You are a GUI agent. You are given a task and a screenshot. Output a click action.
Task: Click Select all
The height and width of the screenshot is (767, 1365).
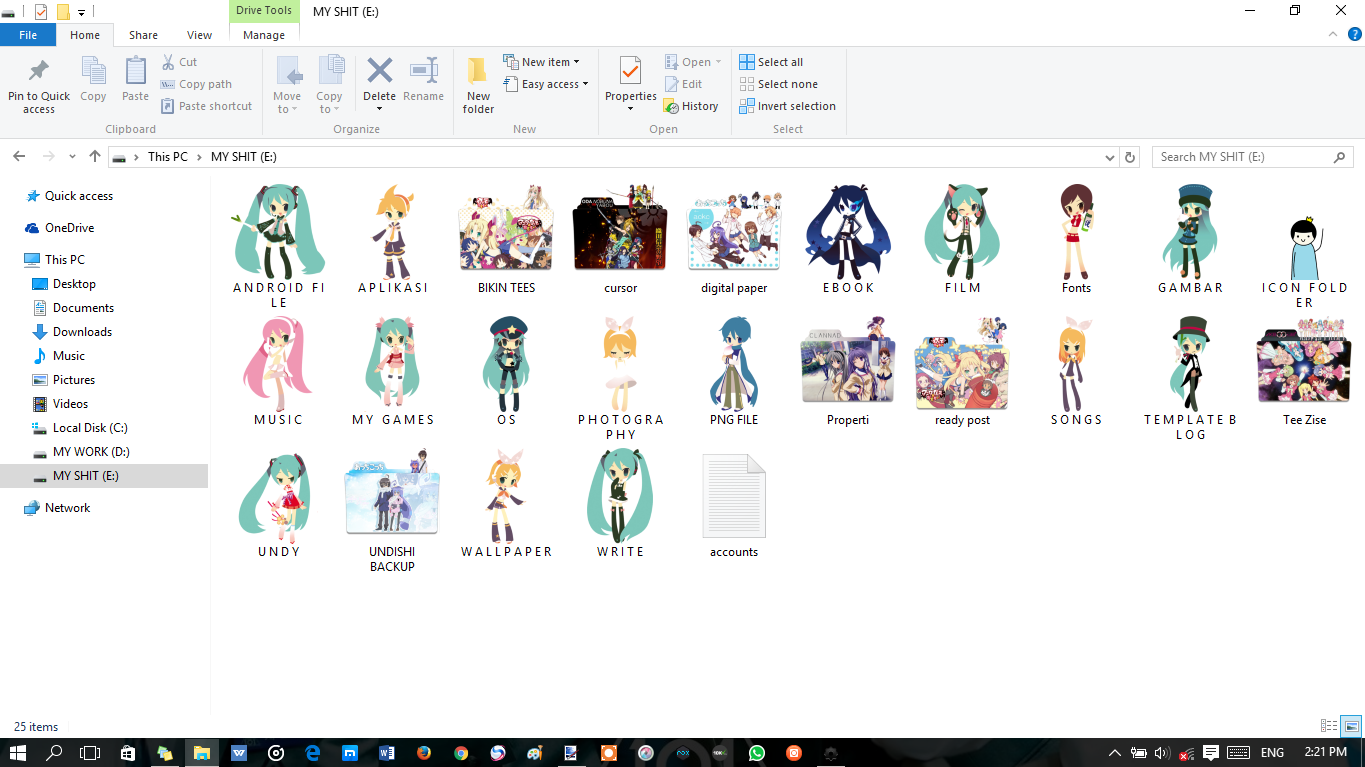pos(771,62)
